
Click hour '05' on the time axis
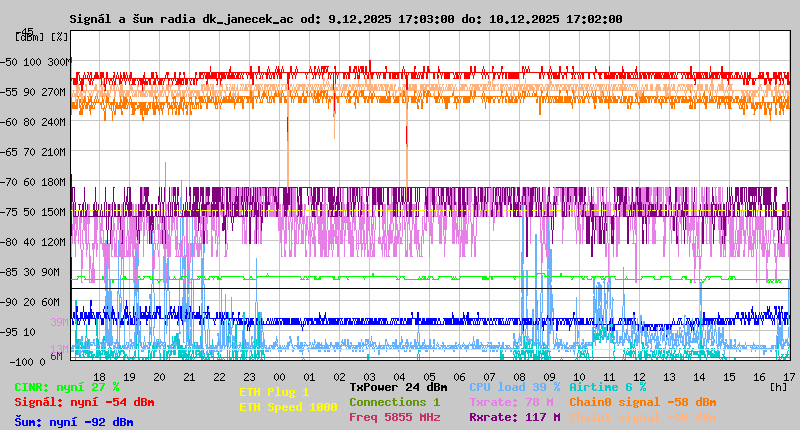[430, 377]
